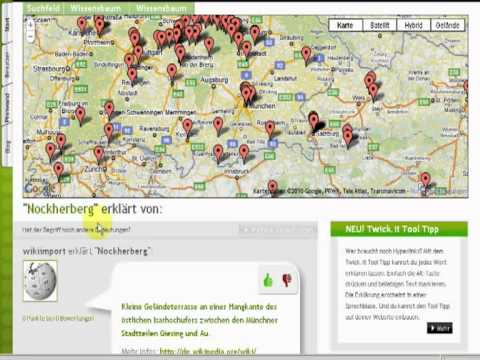Select the pin cluster near Wels
The height and width of the screenshot is (360, 480).
(371, 86)
